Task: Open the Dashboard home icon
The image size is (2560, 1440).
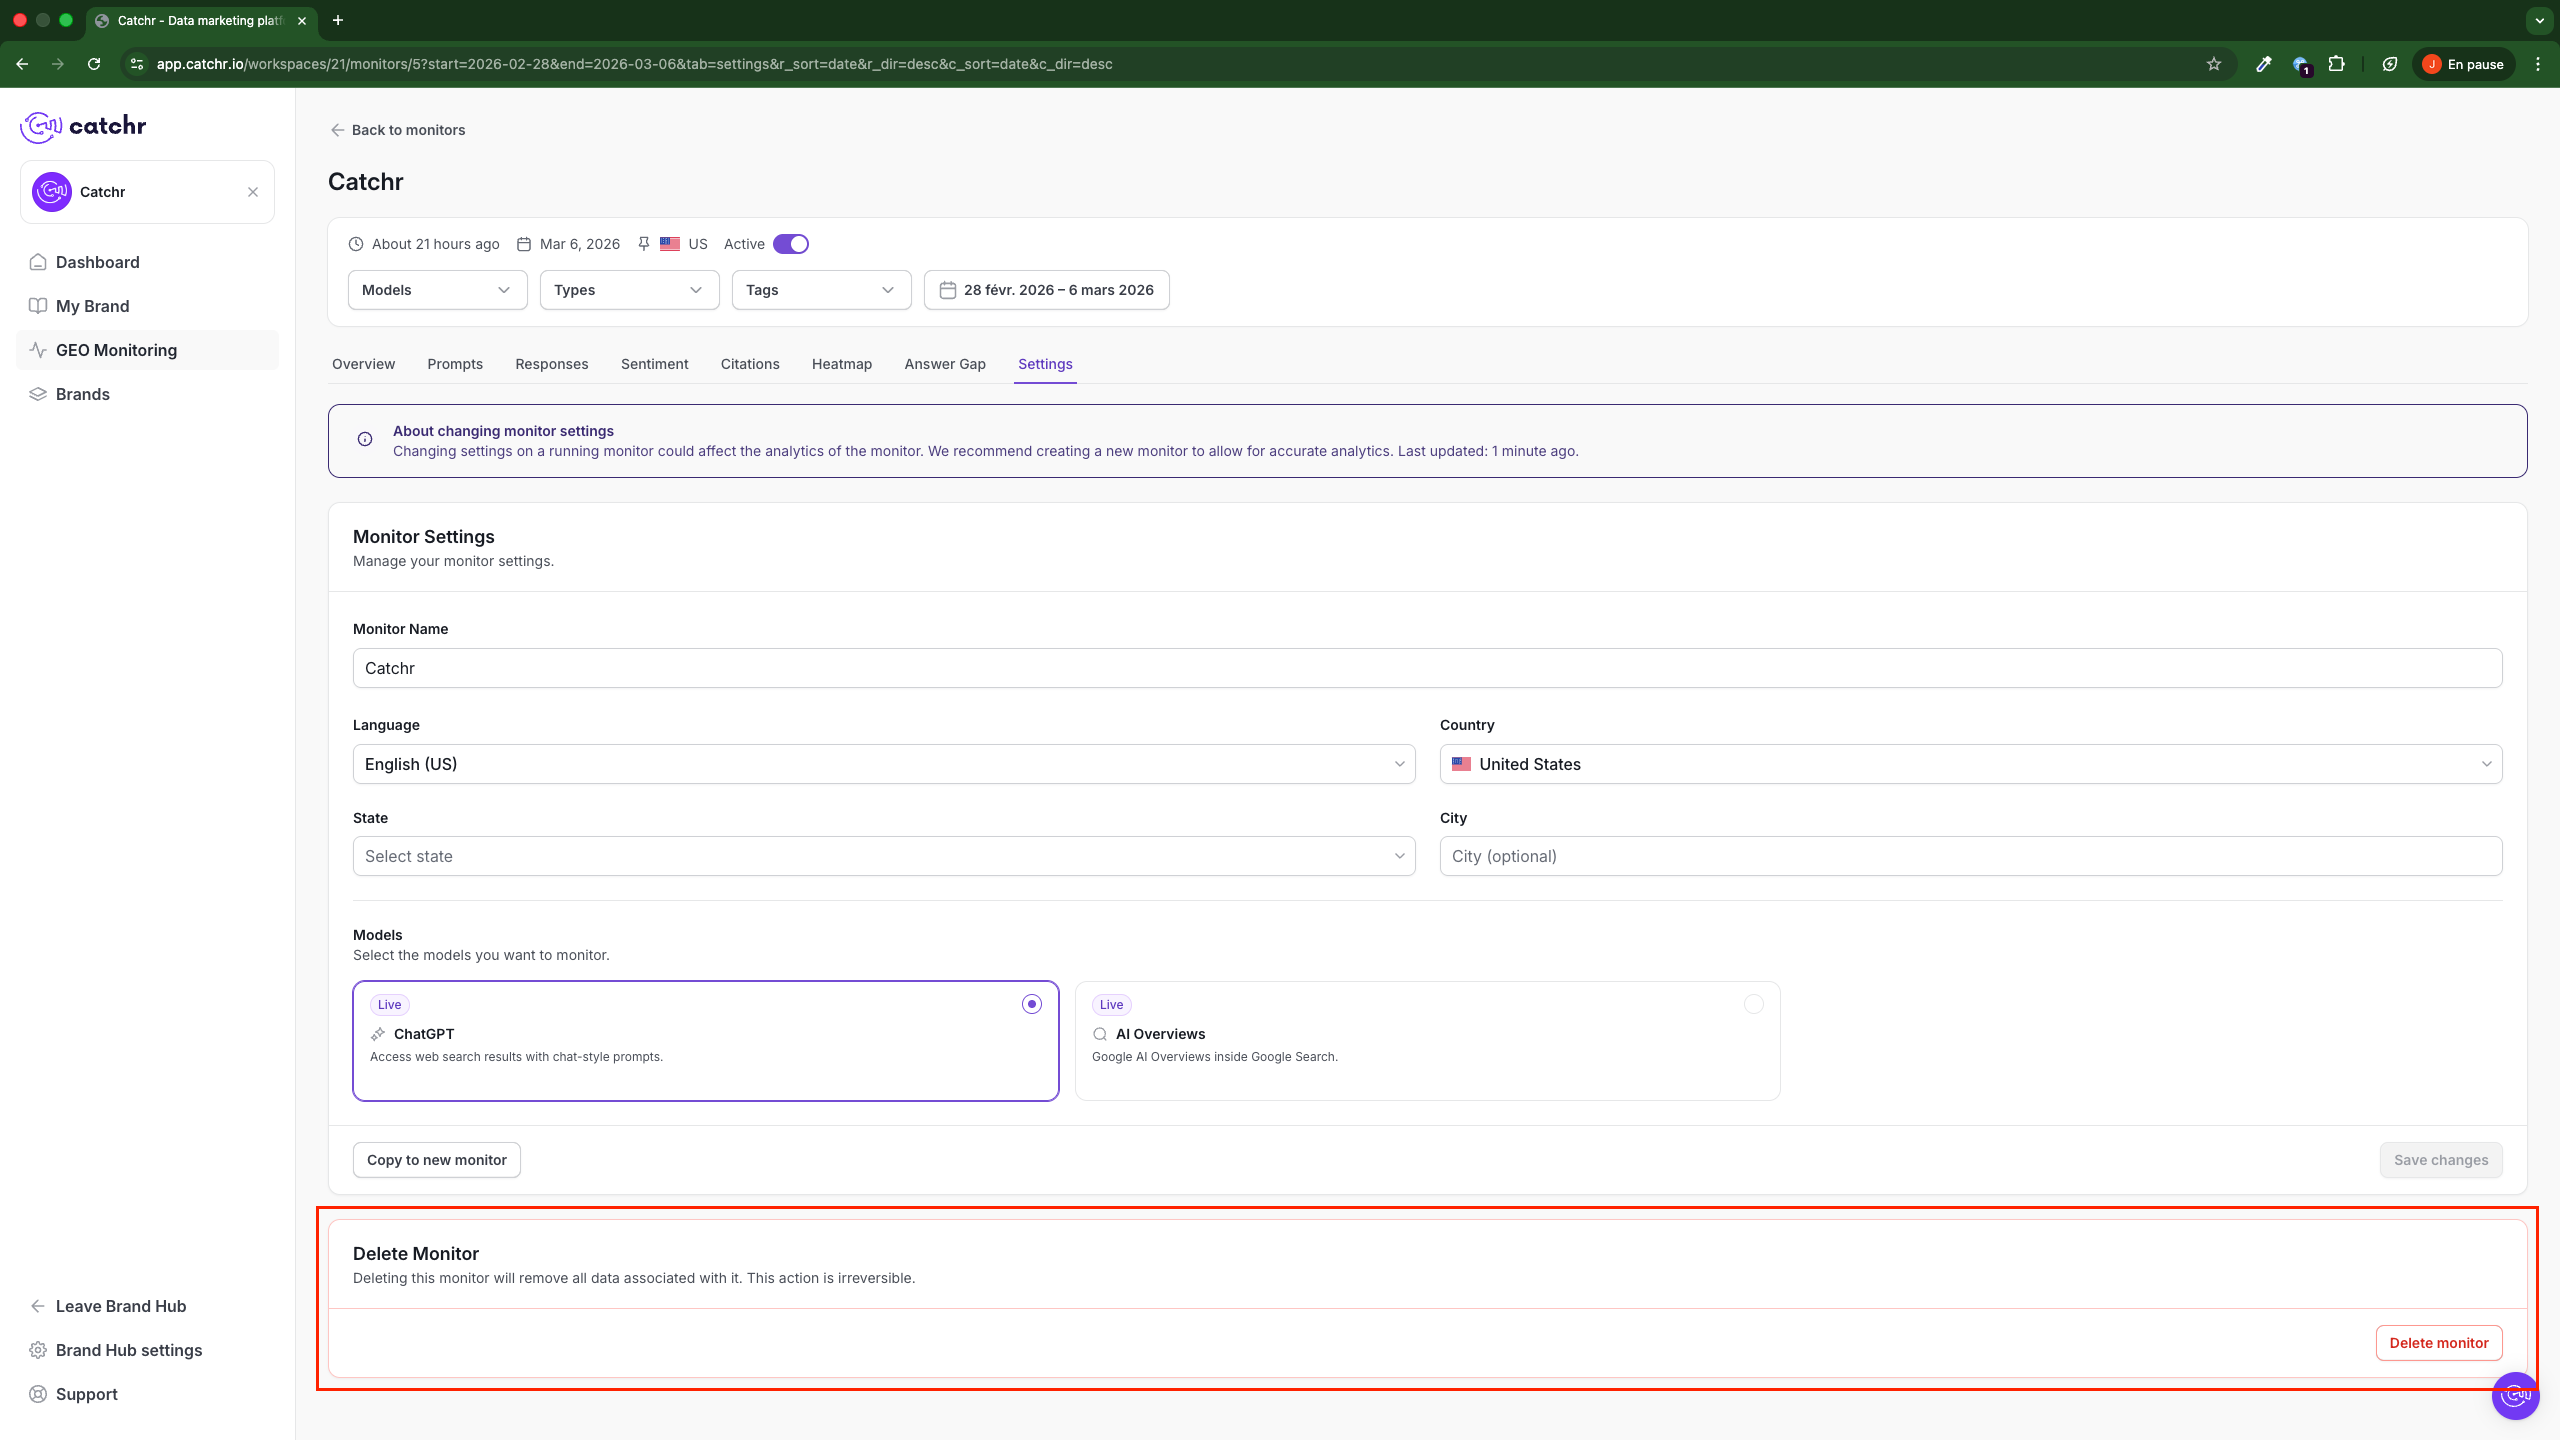Action: point(38,262)
